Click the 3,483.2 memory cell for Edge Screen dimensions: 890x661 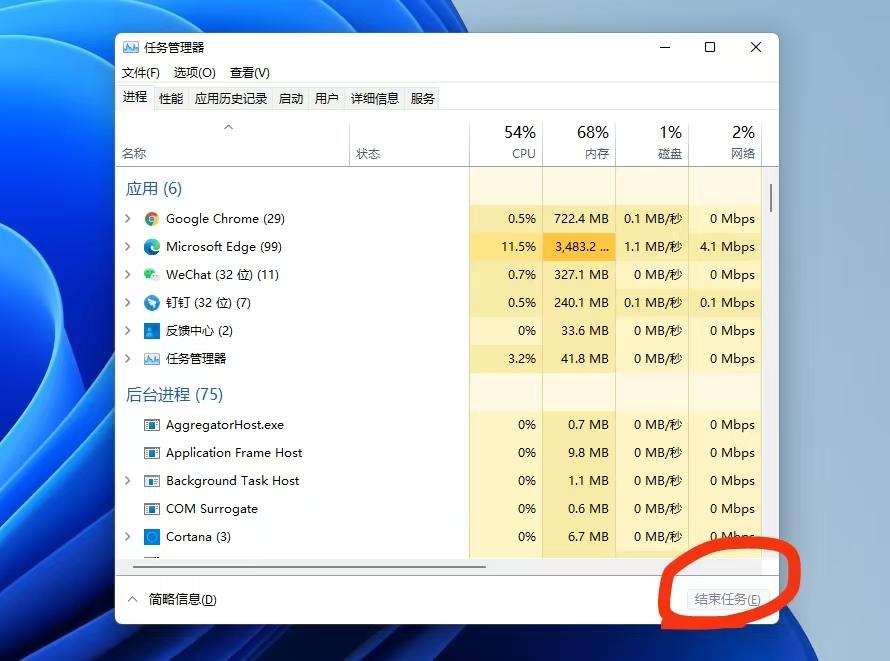(x=580, y=247)
